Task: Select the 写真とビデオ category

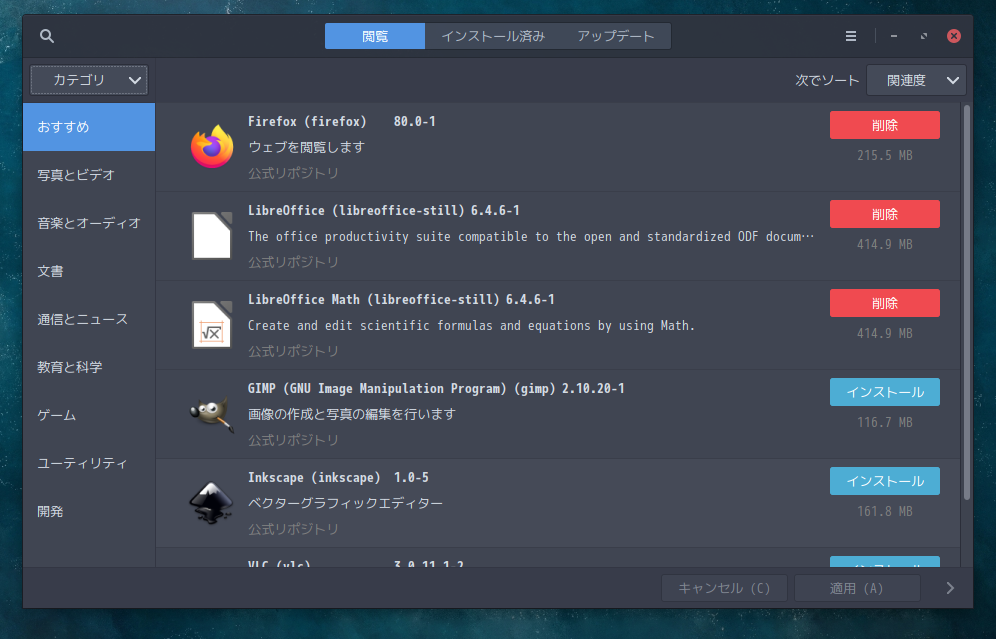Action: [89, 175]
